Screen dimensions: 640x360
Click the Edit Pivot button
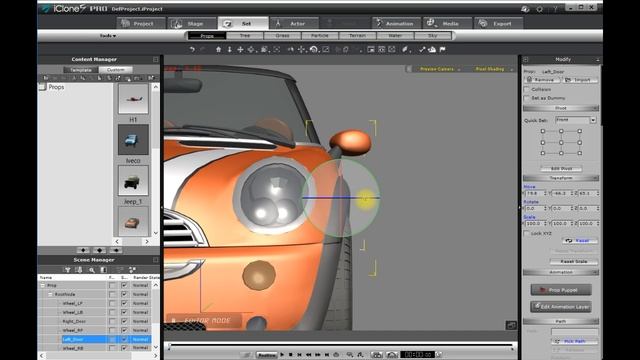[x=561, y=169]
